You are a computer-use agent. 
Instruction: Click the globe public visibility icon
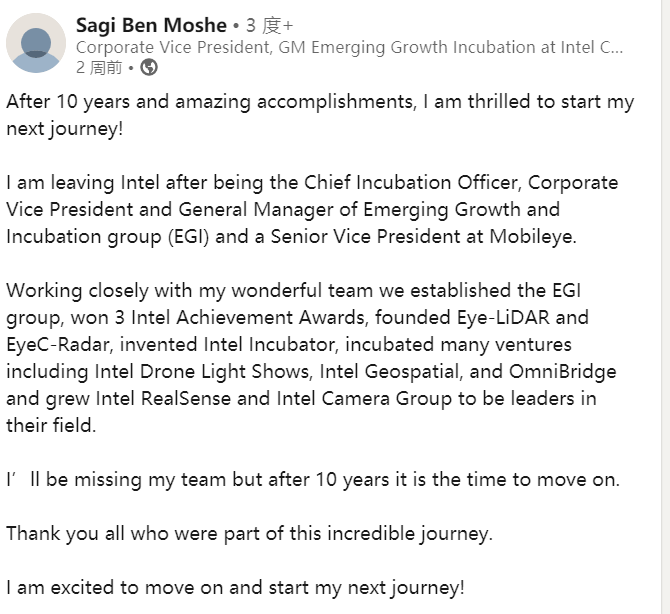149,68
